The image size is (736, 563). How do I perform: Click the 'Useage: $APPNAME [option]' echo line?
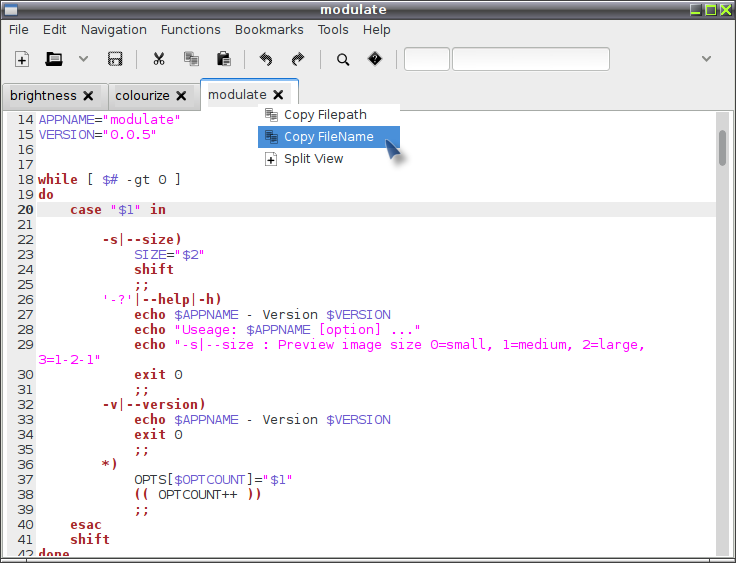[277, 330]
